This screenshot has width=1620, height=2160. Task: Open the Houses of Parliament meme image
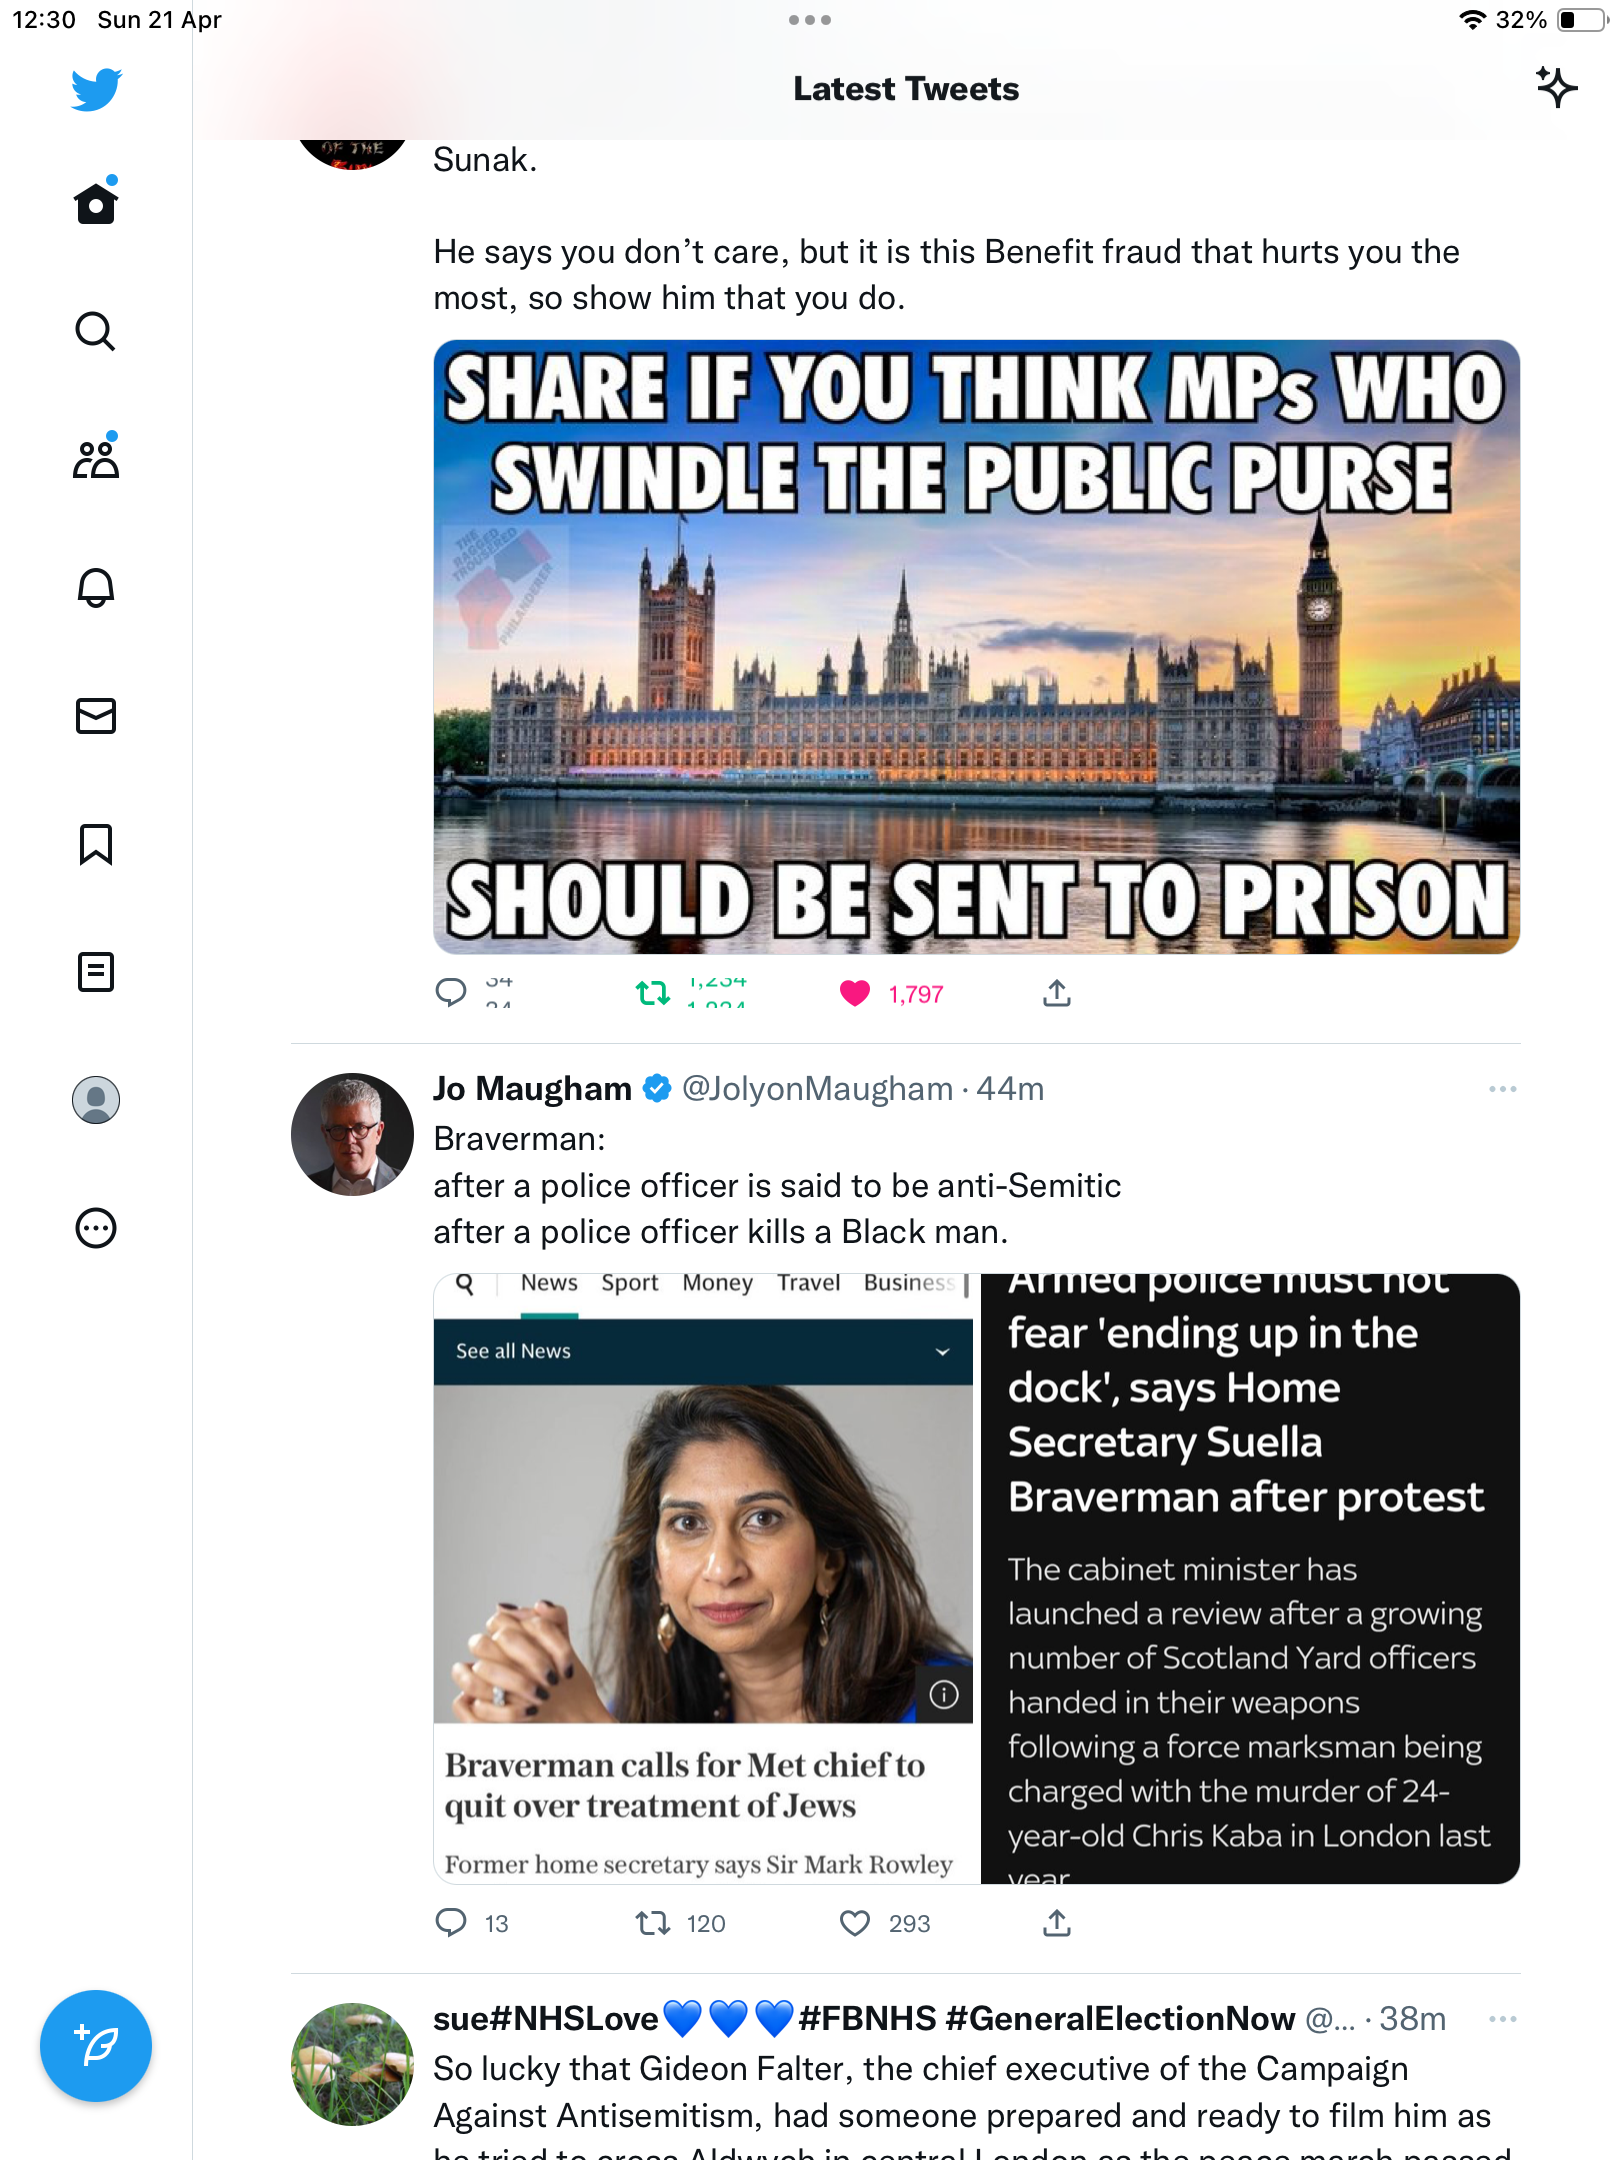click(976, 647)
